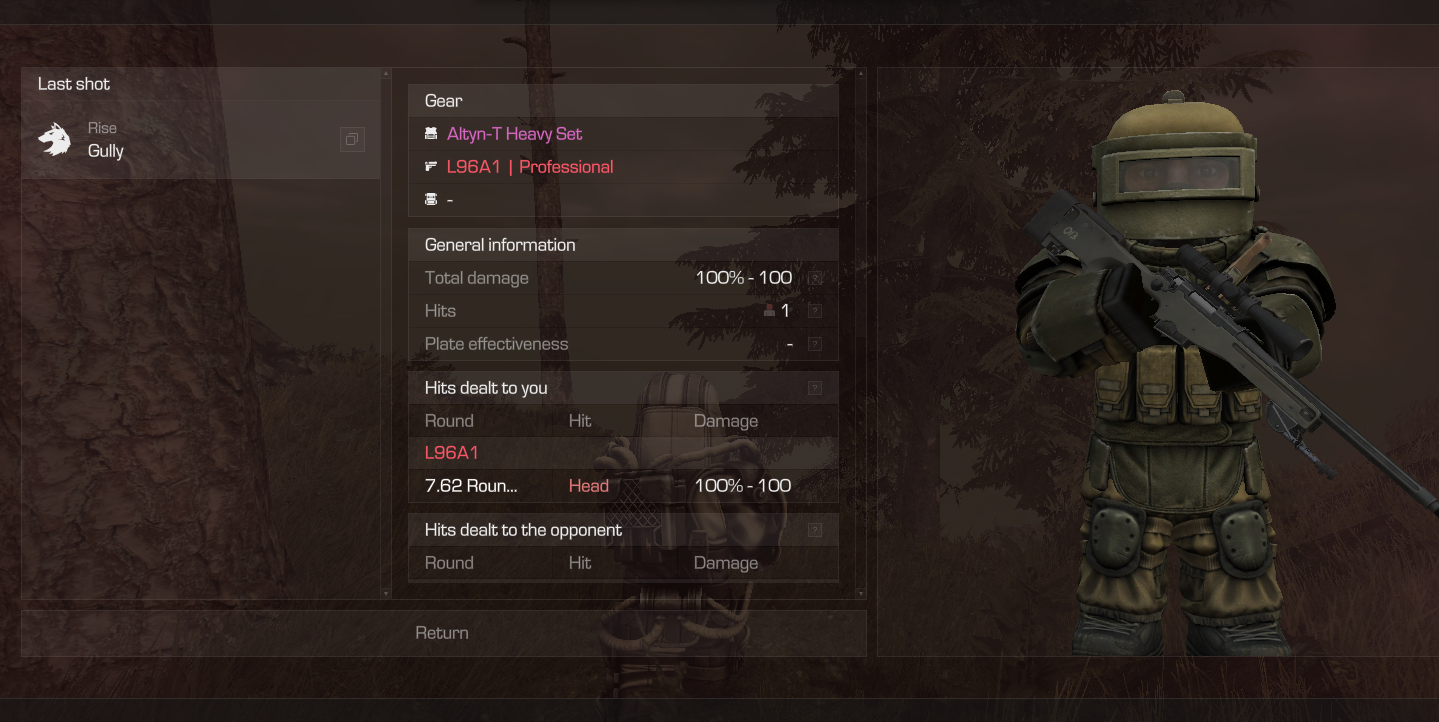Image resolution: width=1439 pixels, height=722 pixels.
Task: Click the armor icon beside Altyn-T Heavy Set
Action: [431, 134]
